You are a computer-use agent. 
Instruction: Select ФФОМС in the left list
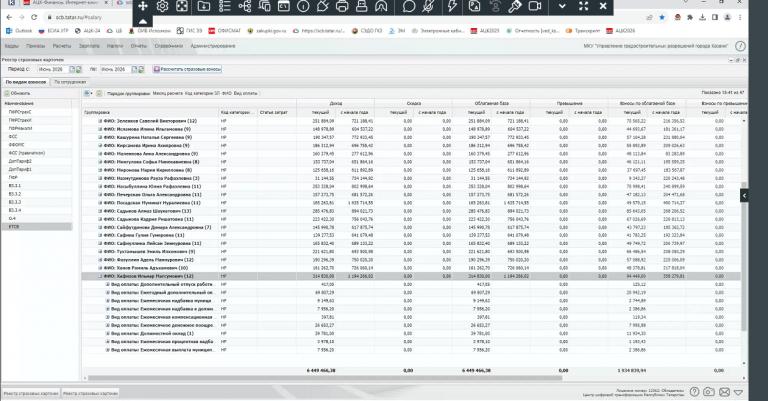[x=37, y=144]
